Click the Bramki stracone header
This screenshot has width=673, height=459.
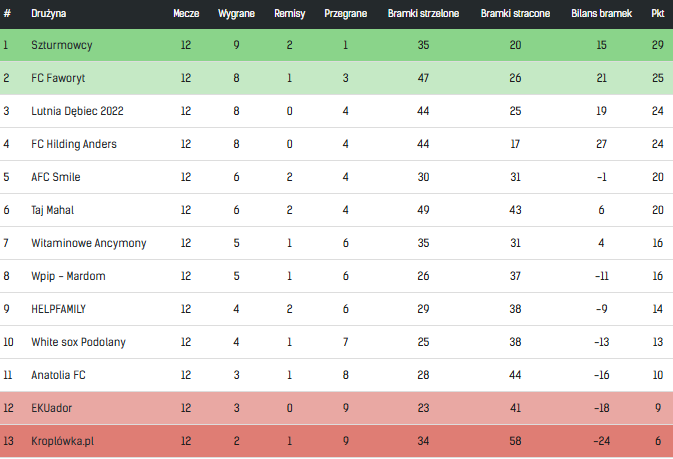(x=515, y=13)
